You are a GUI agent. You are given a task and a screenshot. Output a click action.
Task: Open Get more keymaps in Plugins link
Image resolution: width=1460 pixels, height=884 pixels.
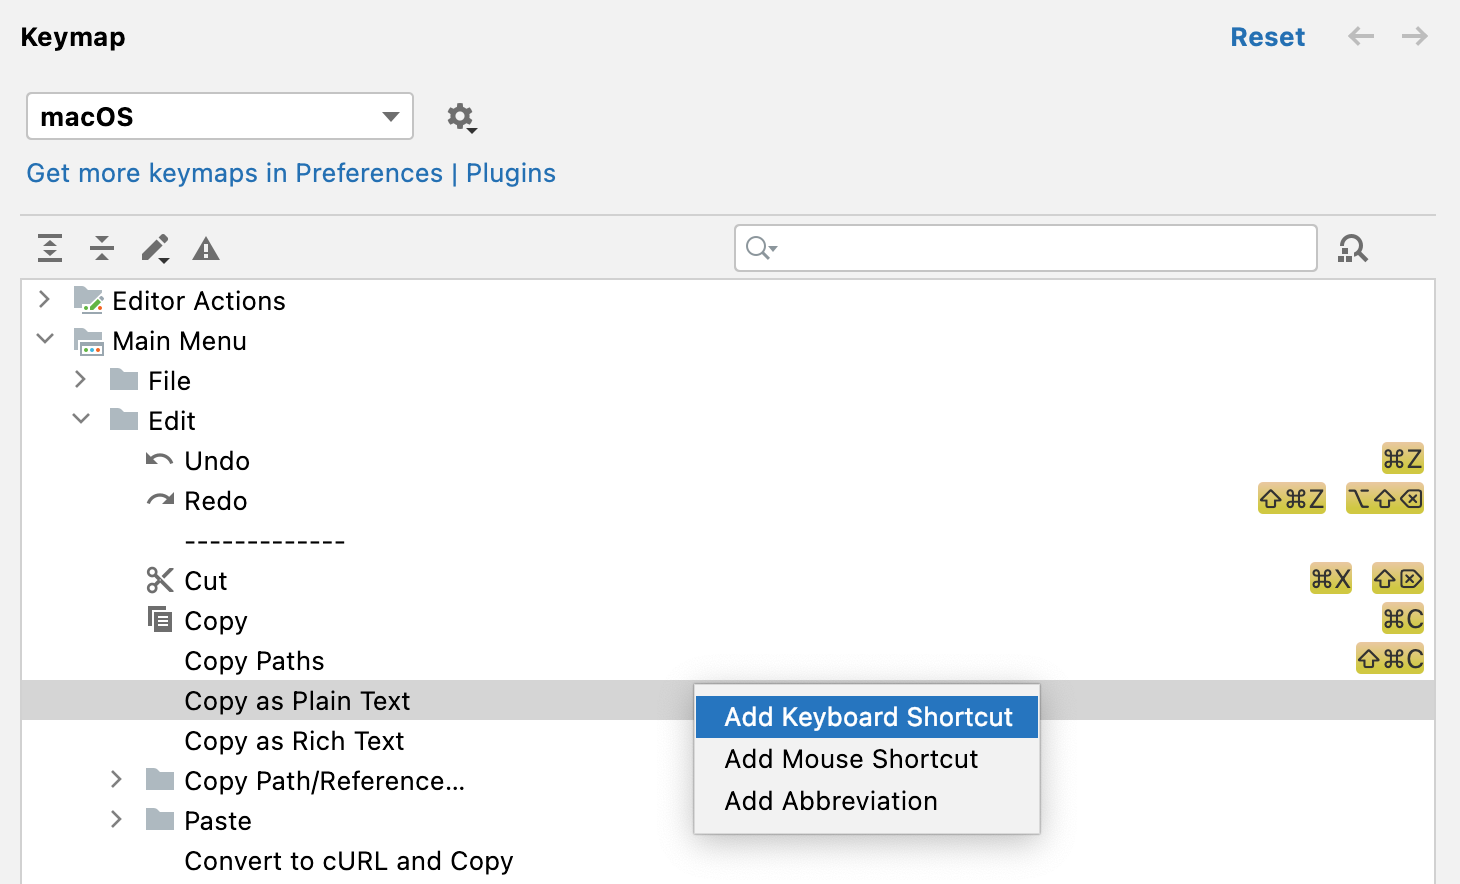(291, 173)
